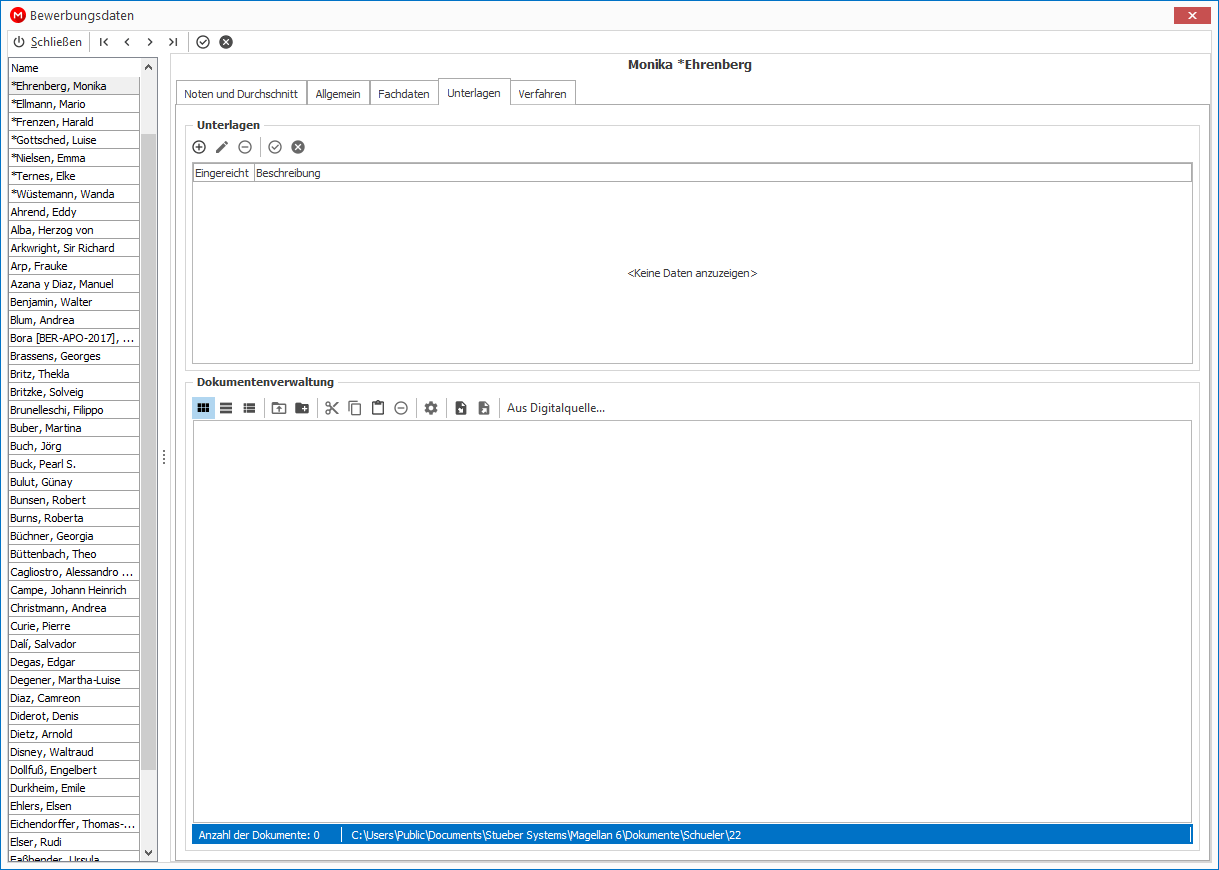Open the Verfahren tab
This screenshot has height=870, width=1219.
pyautogui.click(x=543, y=93)
